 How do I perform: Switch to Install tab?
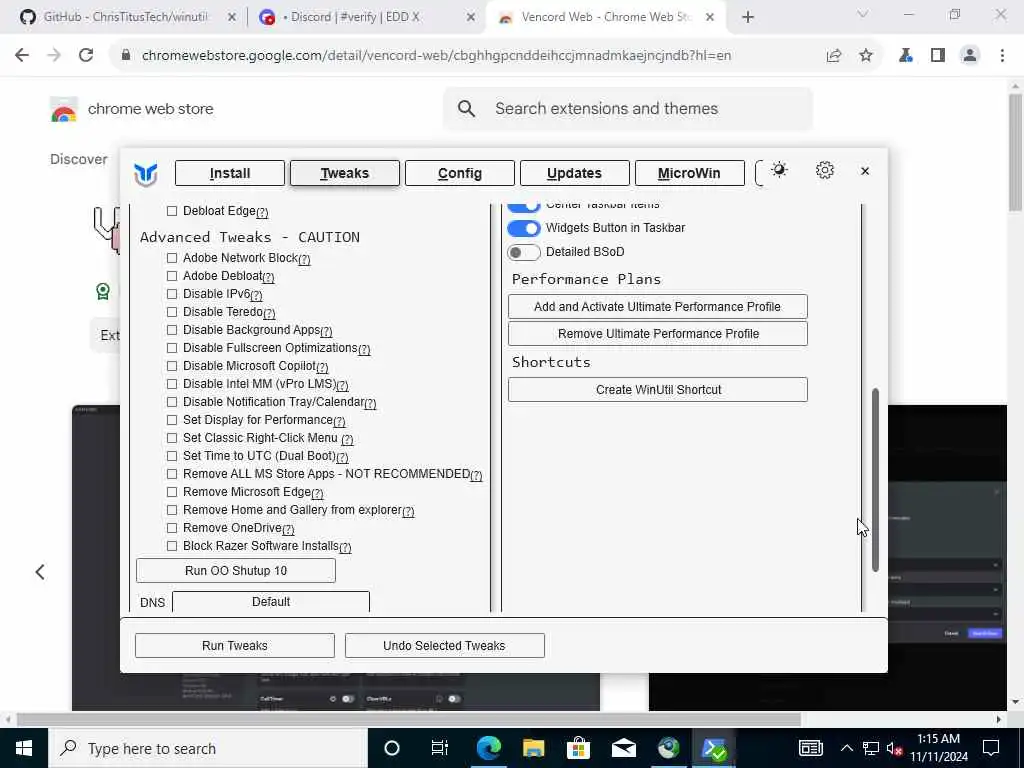230,173
